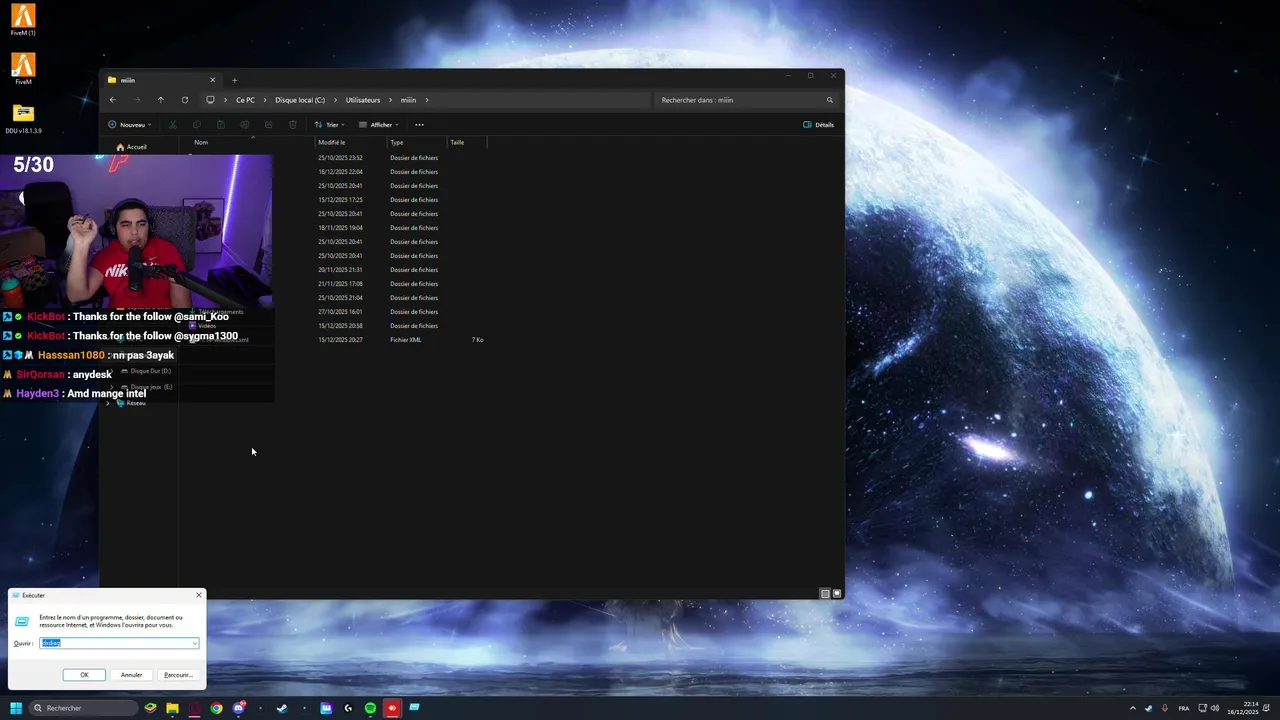Switch to details list view icon

[x=825, y=593]
